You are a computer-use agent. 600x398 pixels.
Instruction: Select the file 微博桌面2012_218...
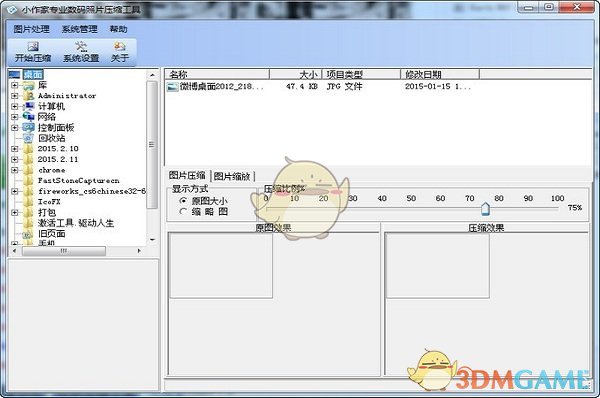tap(222, 87)
